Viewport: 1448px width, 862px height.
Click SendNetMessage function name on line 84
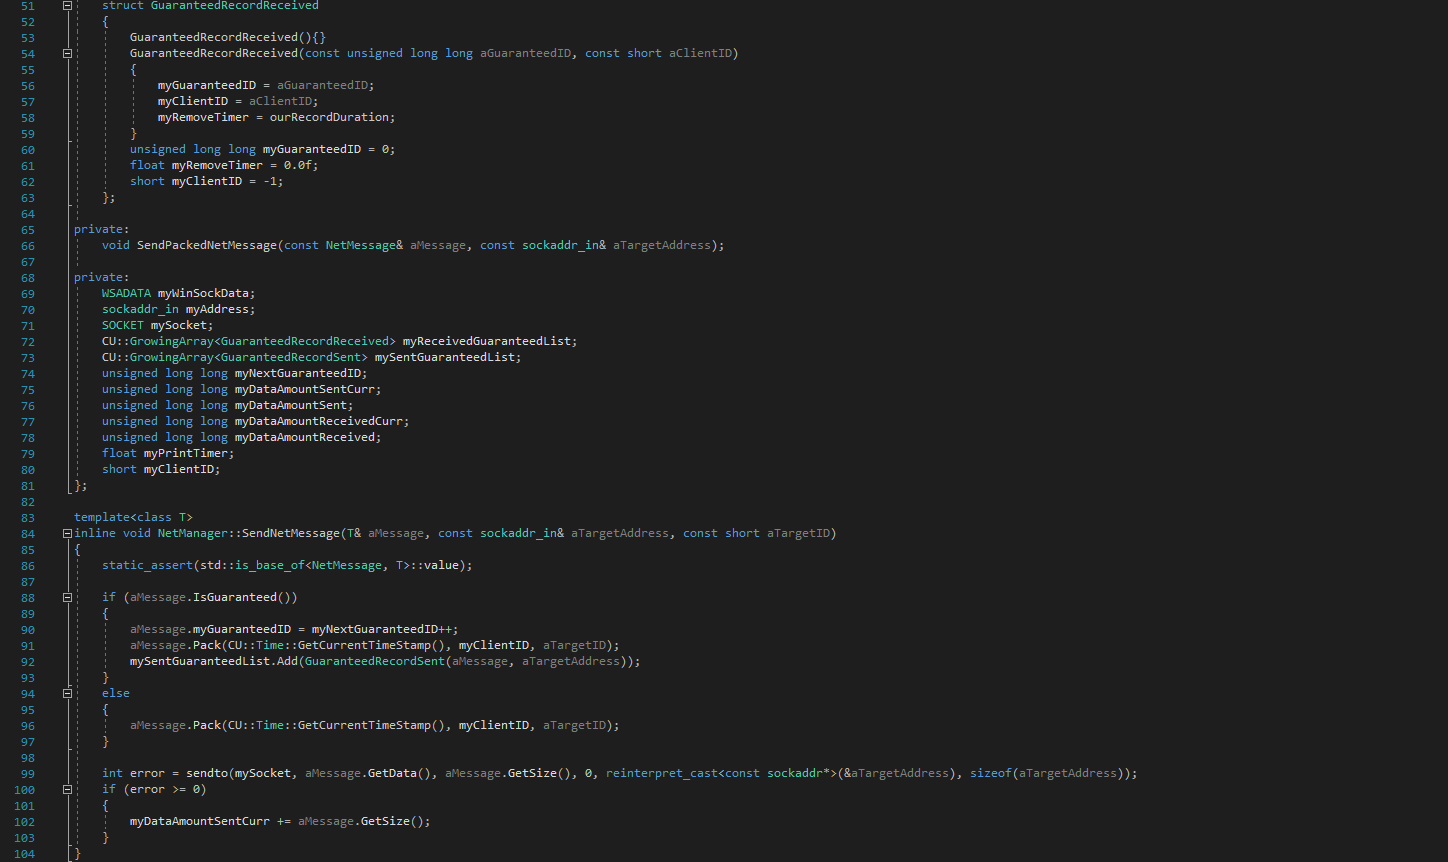pyautogui.click(x=291, y=533)
